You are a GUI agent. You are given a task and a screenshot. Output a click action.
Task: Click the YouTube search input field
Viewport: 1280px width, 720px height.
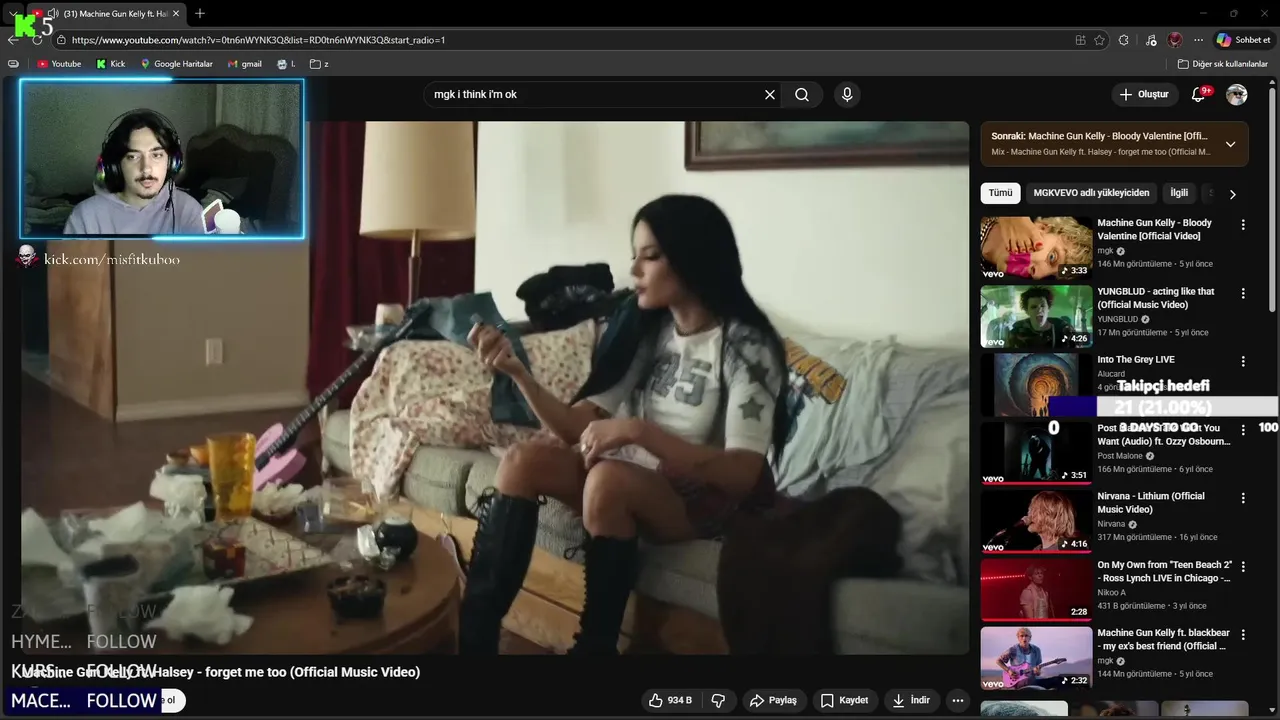(x=592, y=94)
